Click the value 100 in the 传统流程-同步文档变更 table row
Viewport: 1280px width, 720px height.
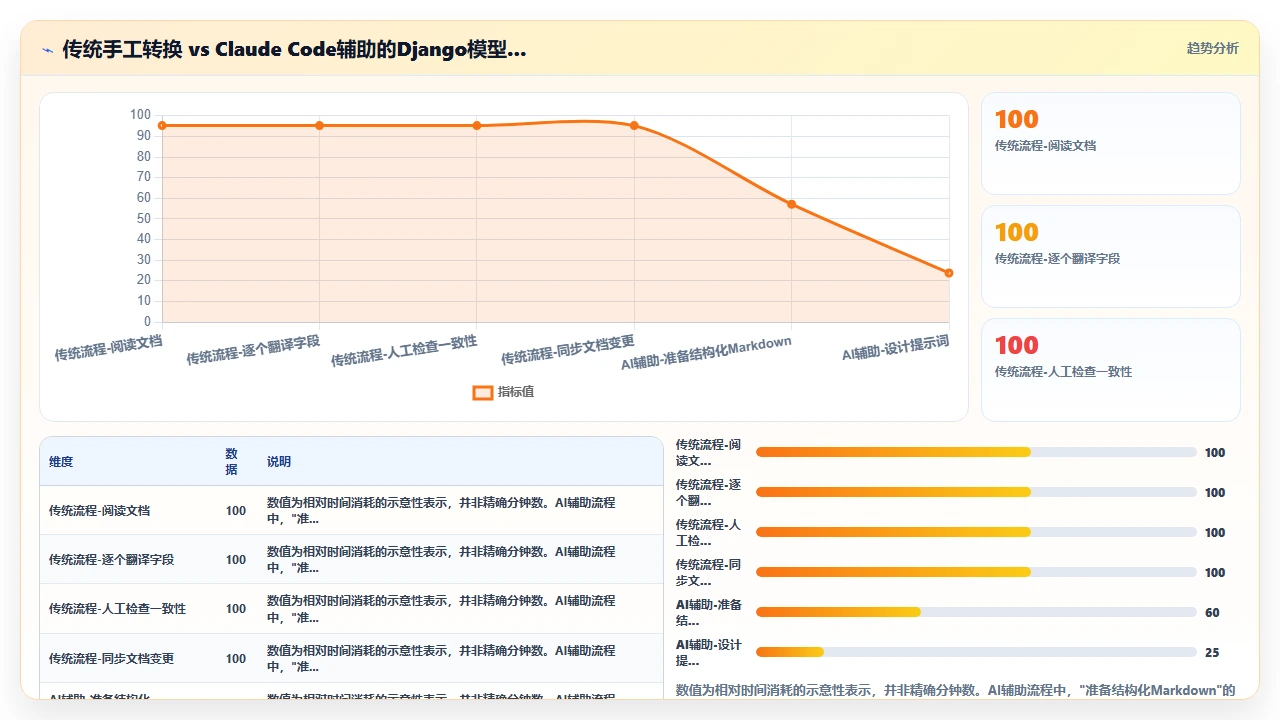pyautogui.click(x=235, y=659)
